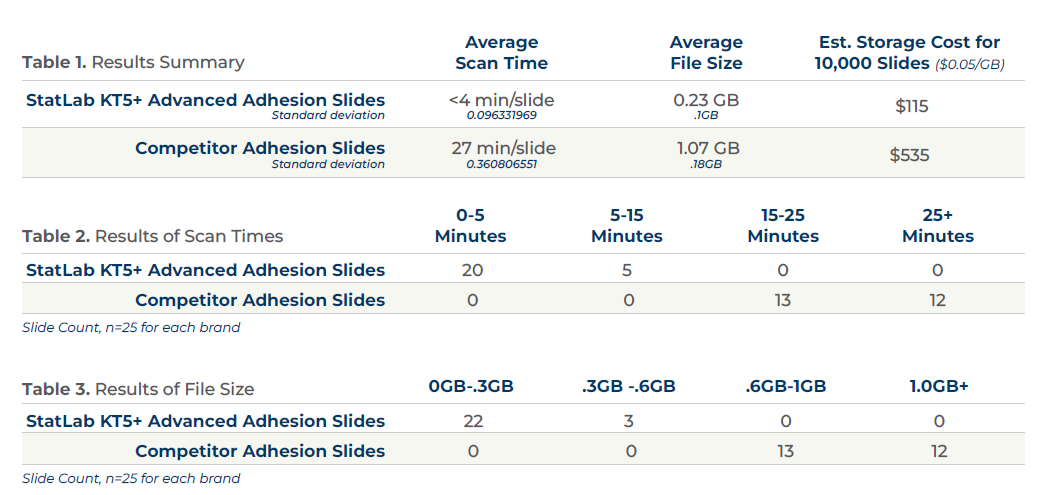Viewport: 1045px width, 495px height.
Task: Click the 1.07 GB file size cell
Action: pyautogui.click(x=706, y=148)
